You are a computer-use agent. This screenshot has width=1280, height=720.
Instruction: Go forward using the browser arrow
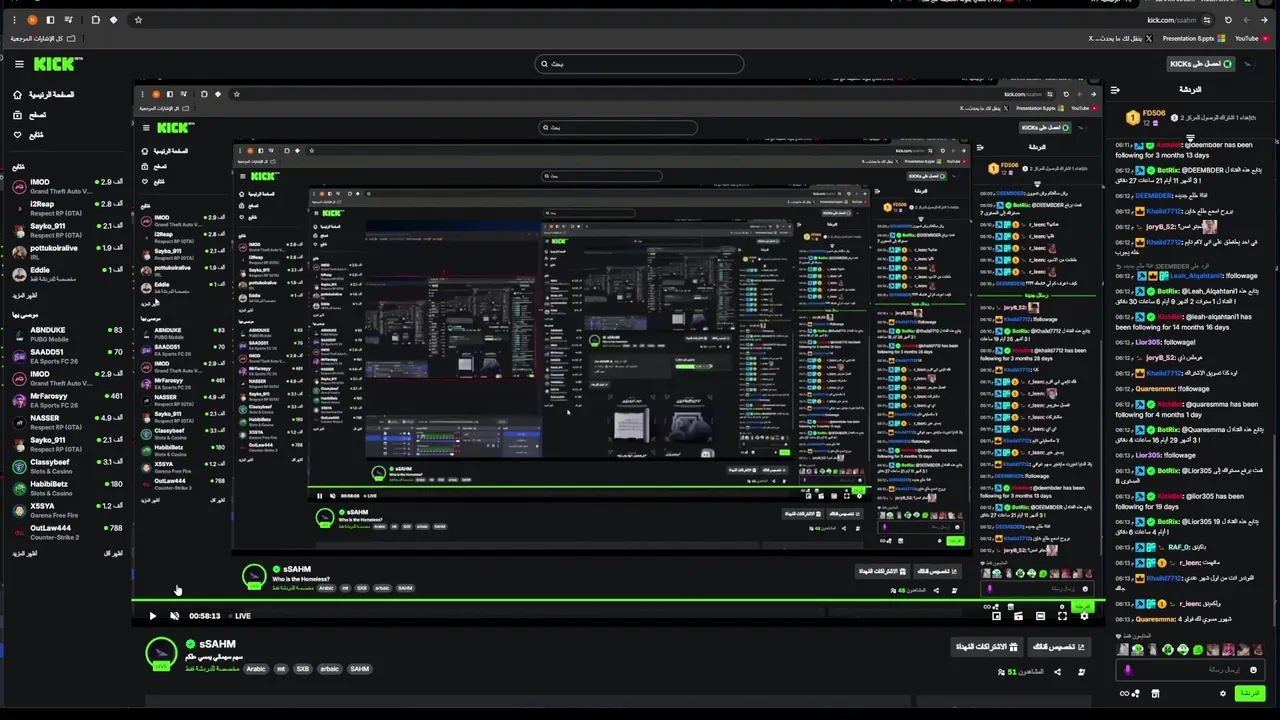(x=1247, y=20)
